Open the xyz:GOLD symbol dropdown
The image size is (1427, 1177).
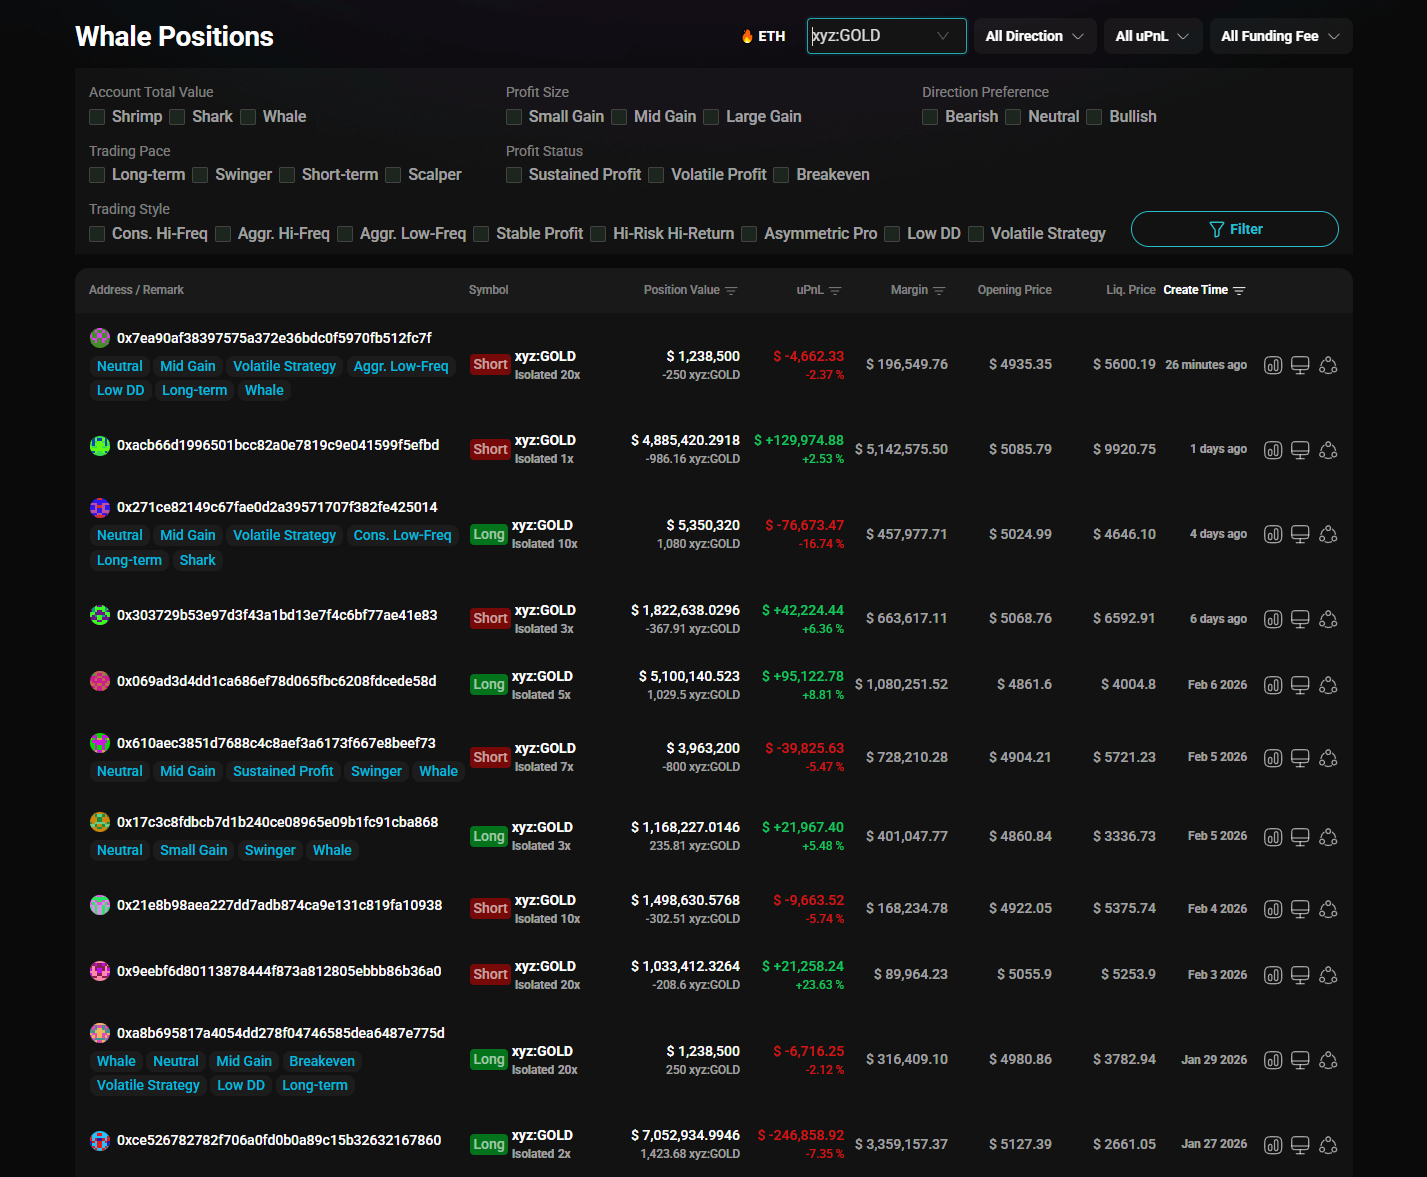coord(886,36)
